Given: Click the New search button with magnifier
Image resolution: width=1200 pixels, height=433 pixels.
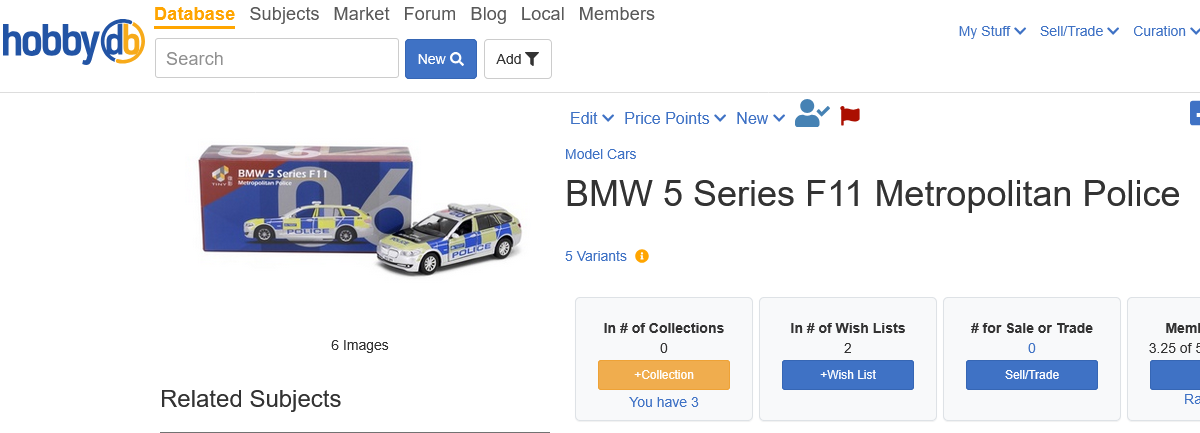Looking at the screenshot, I should [x=440, y=59].
